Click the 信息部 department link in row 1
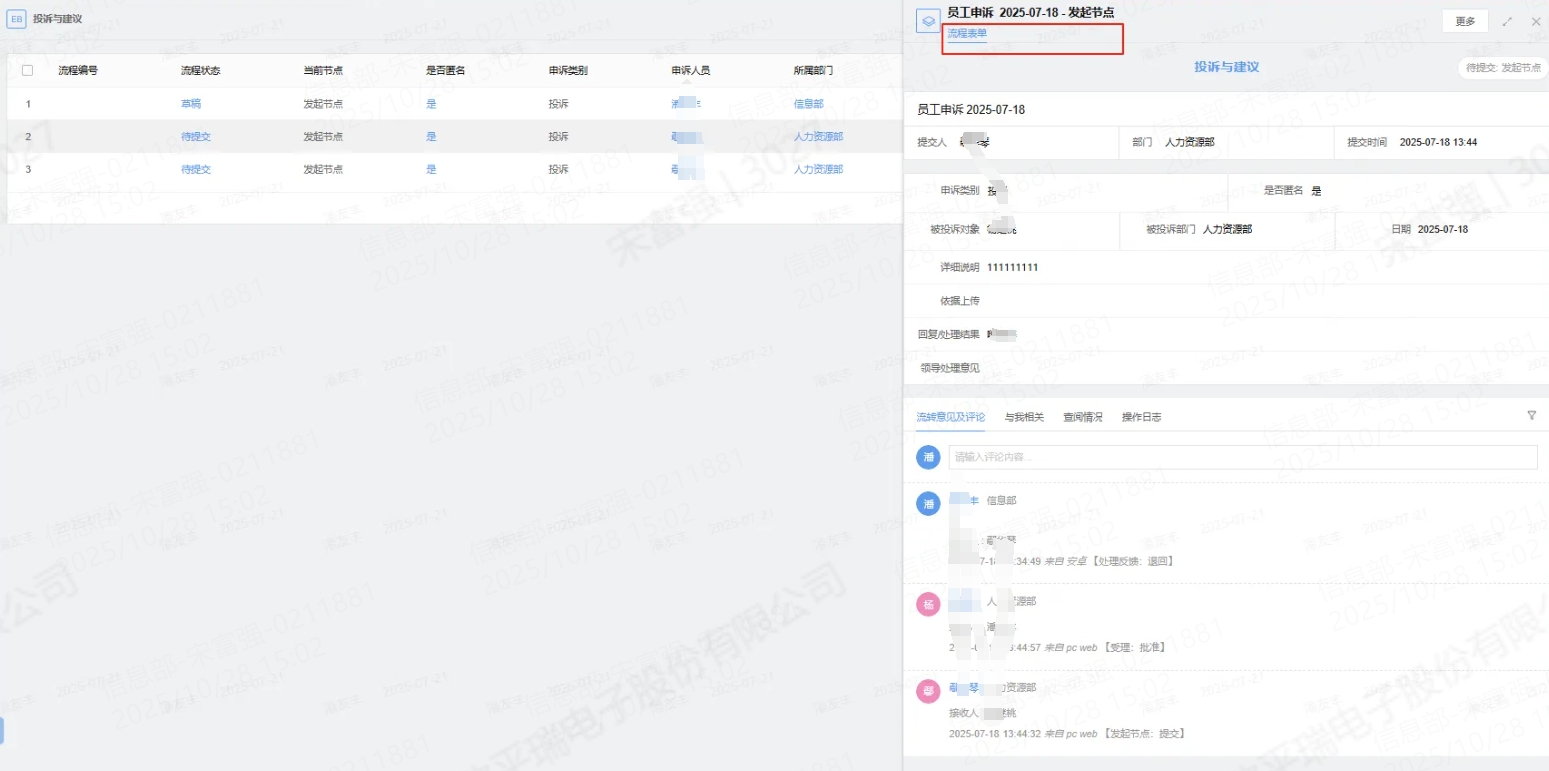The image size is (1549, 771). point(808,104)
